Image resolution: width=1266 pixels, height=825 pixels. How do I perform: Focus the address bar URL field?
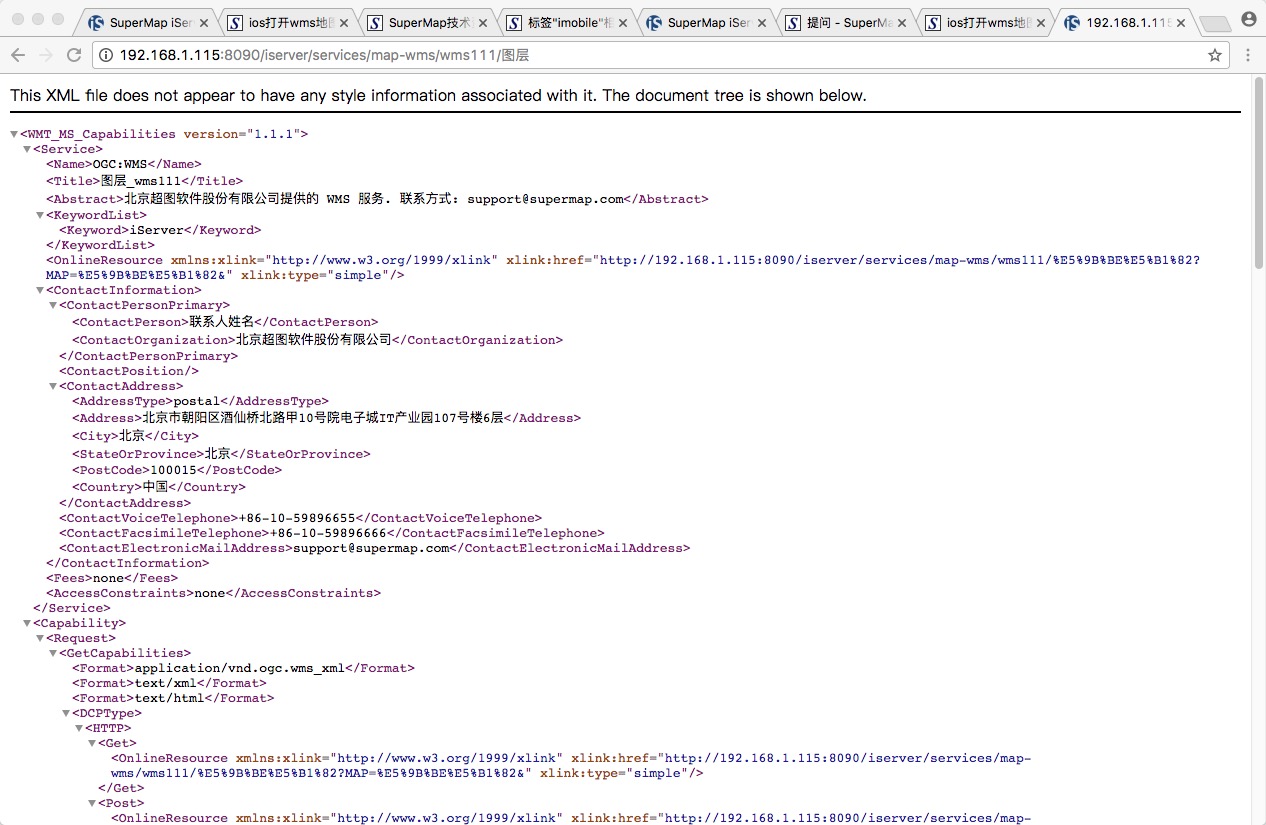pos(660,56)
